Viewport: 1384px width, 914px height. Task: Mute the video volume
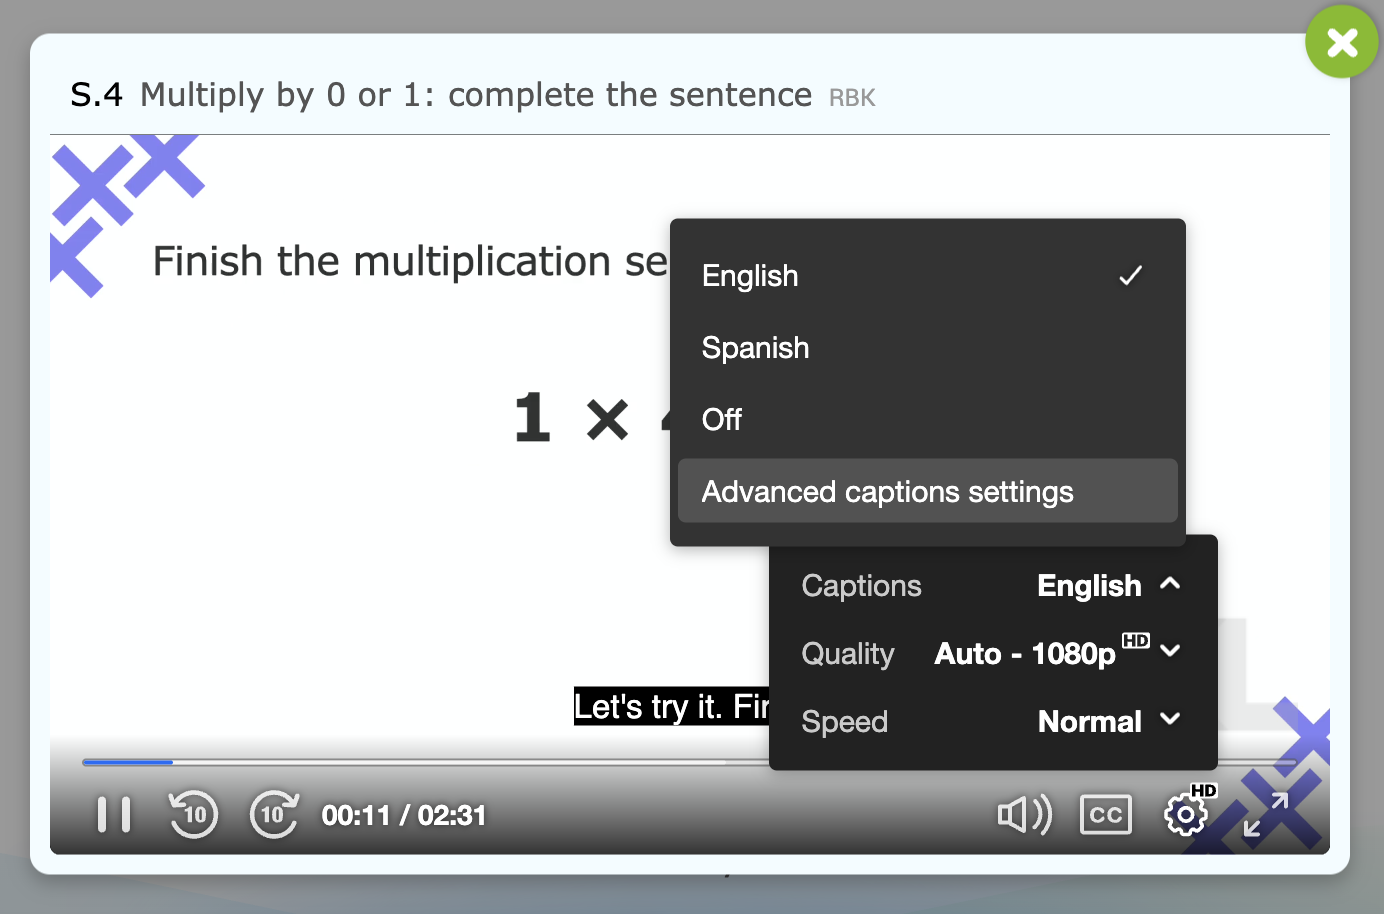pyautogui.click(x=1024, y=815)
